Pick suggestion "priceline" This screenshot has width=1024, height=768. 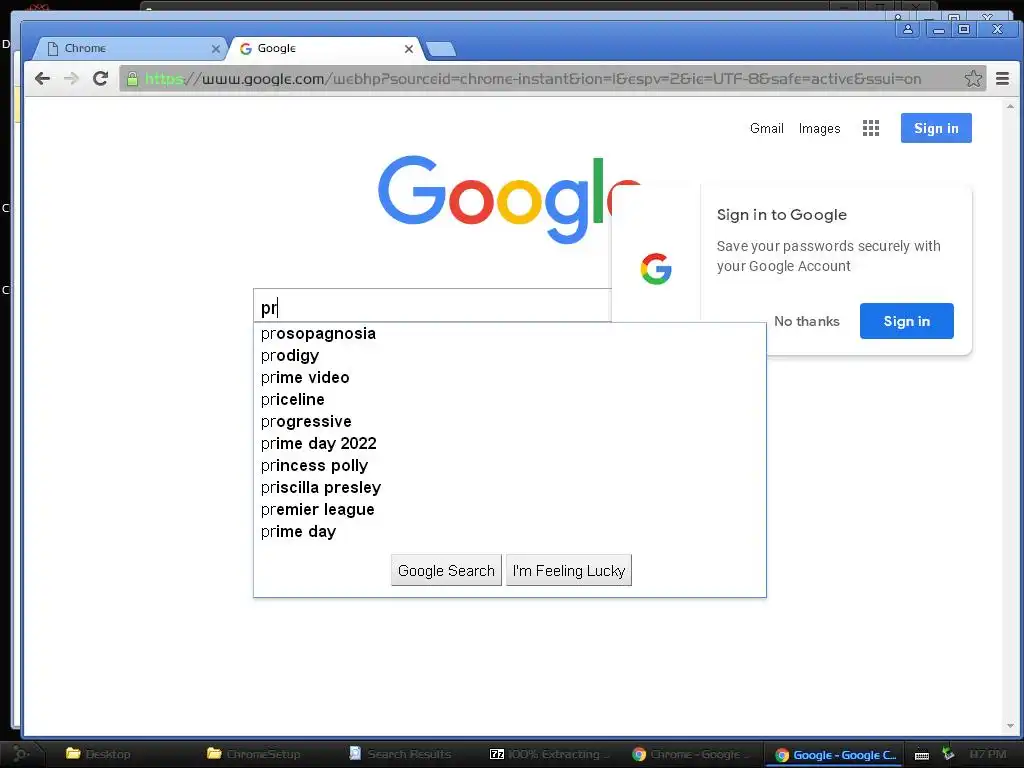click(x=509, y=400)
